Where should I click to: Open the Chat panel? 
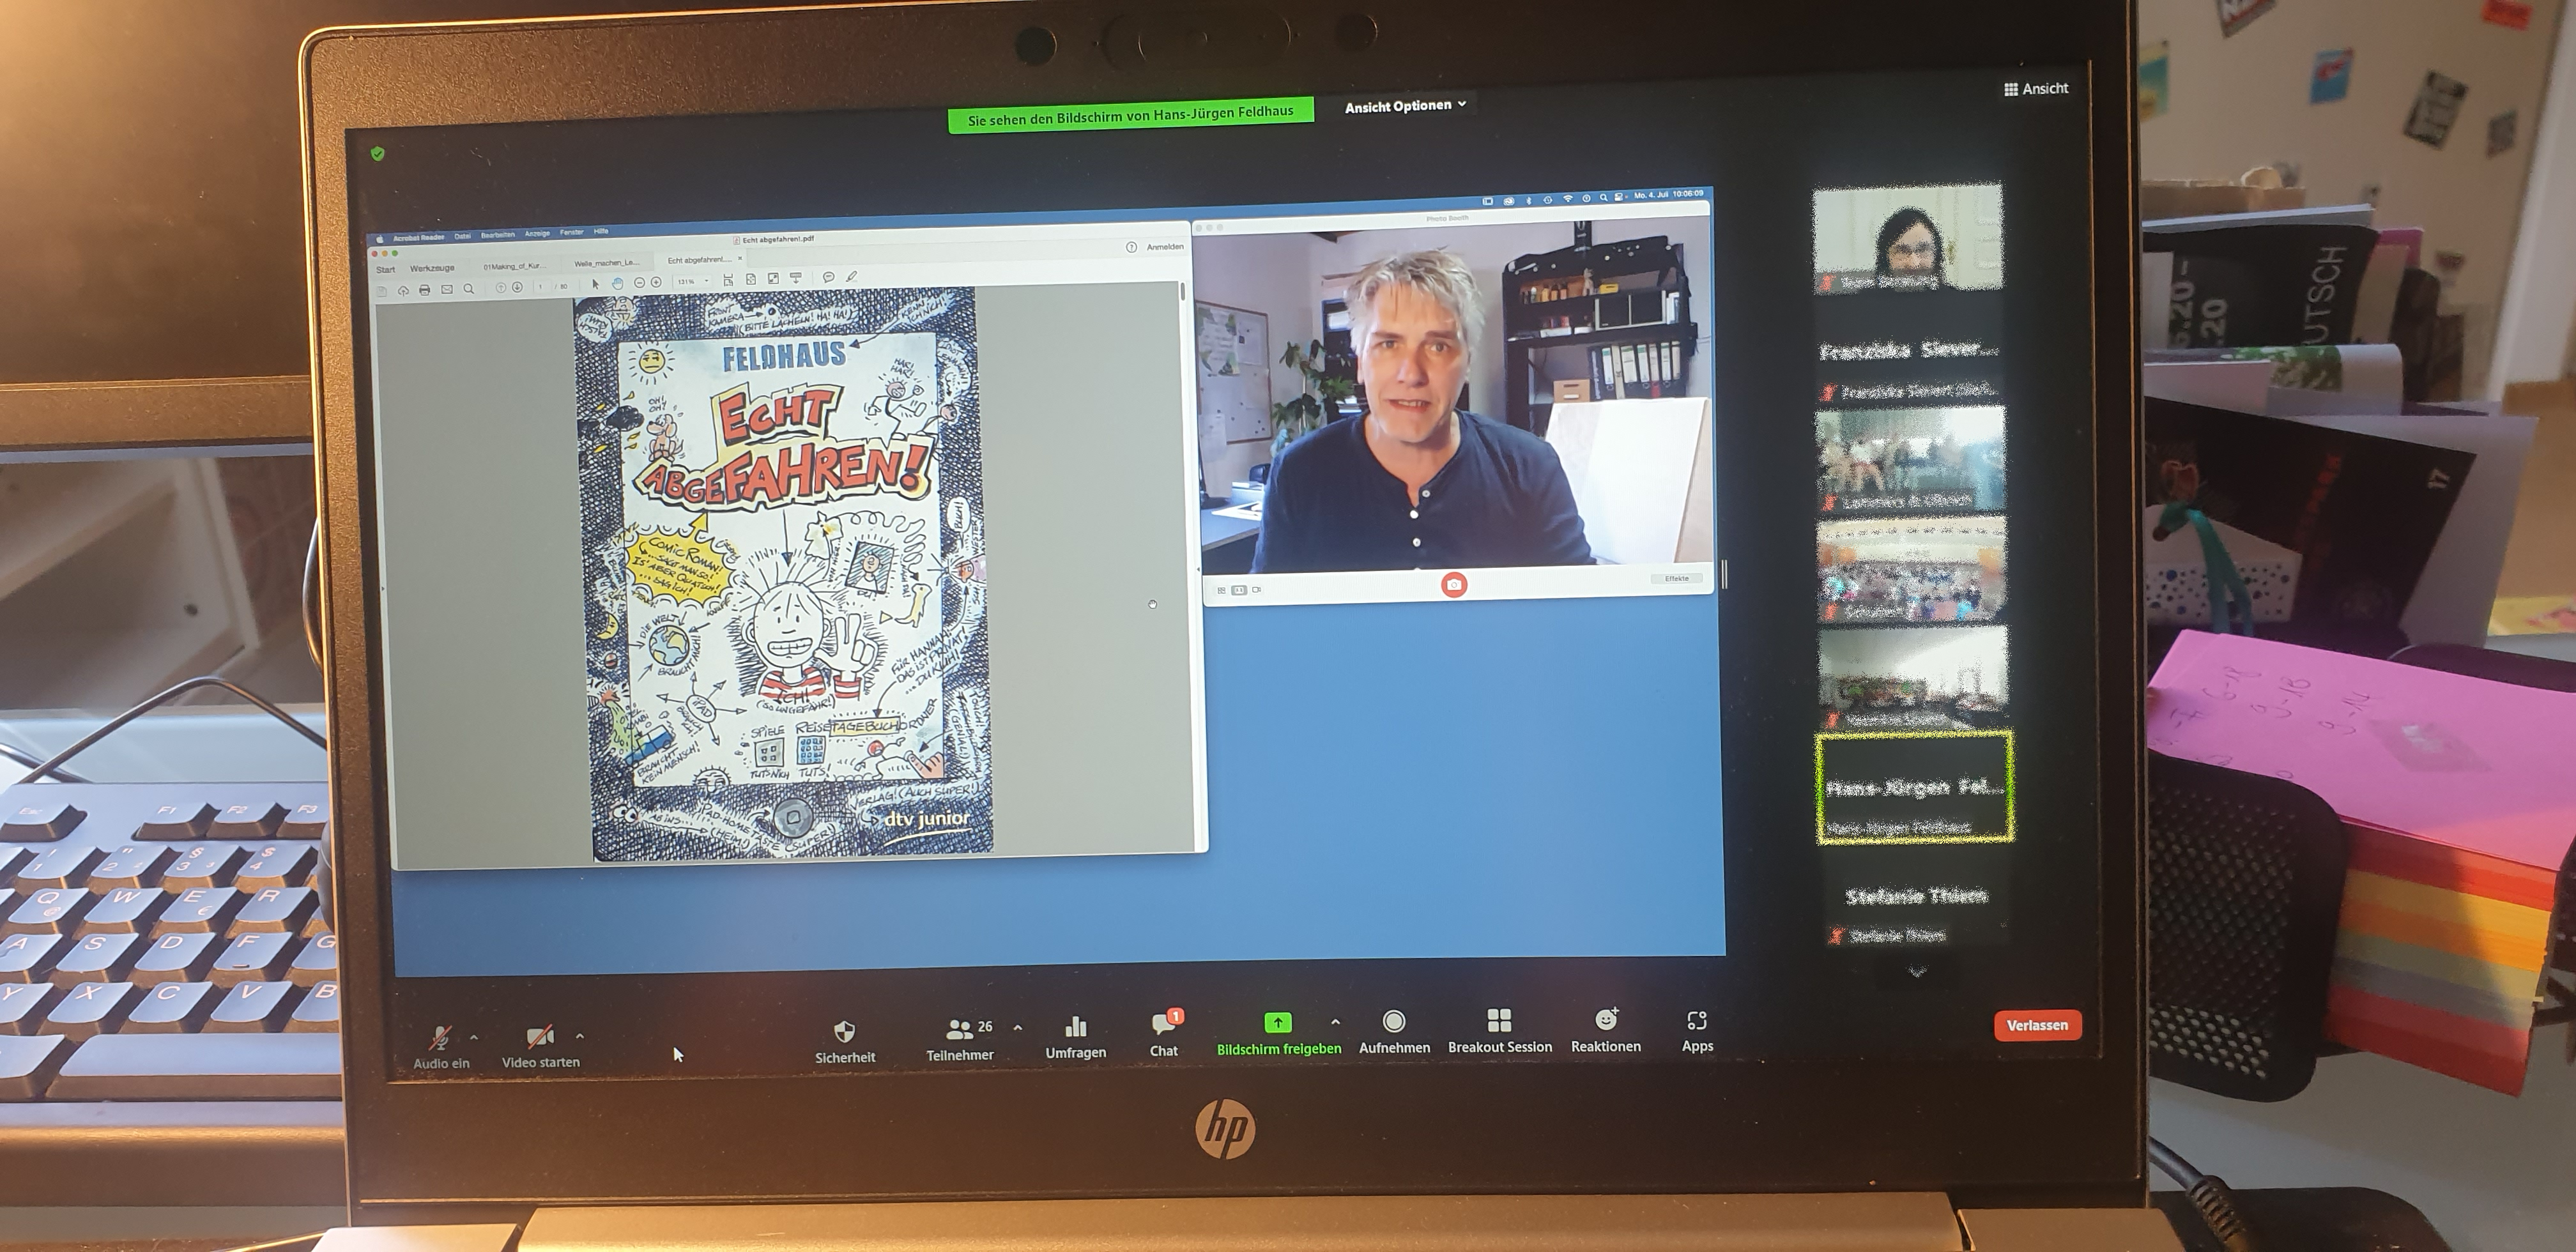[1163, 1025]
